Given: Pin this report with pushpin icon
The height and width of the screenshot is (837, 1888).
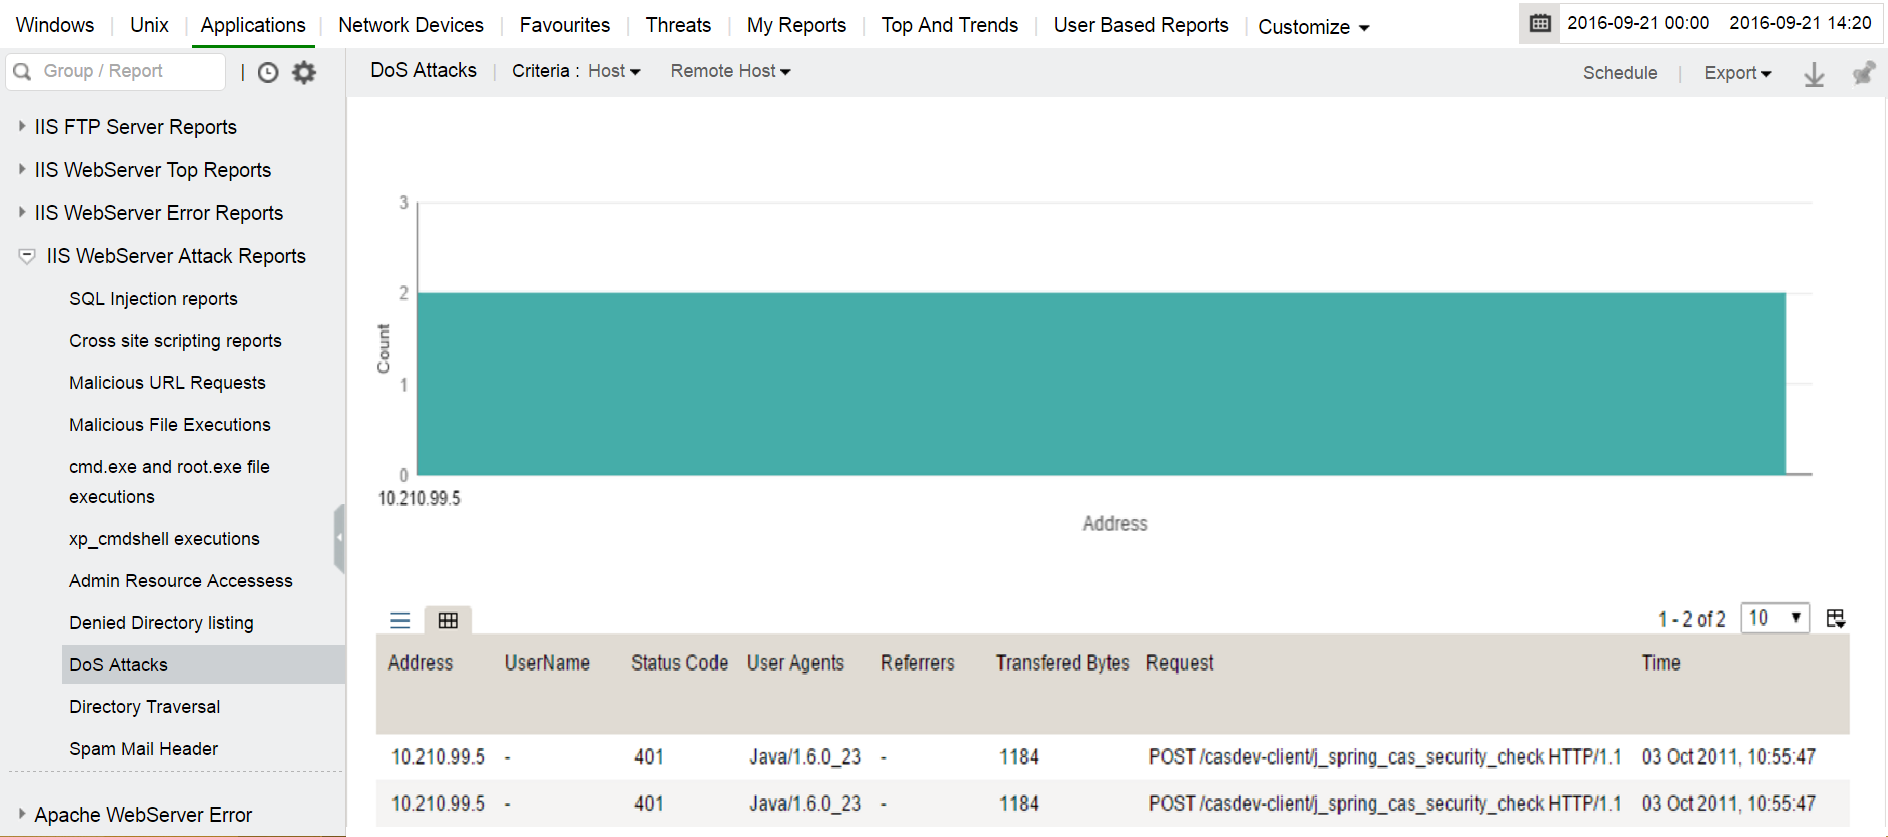Looking at the screenshot, I should pos(1863,73).
